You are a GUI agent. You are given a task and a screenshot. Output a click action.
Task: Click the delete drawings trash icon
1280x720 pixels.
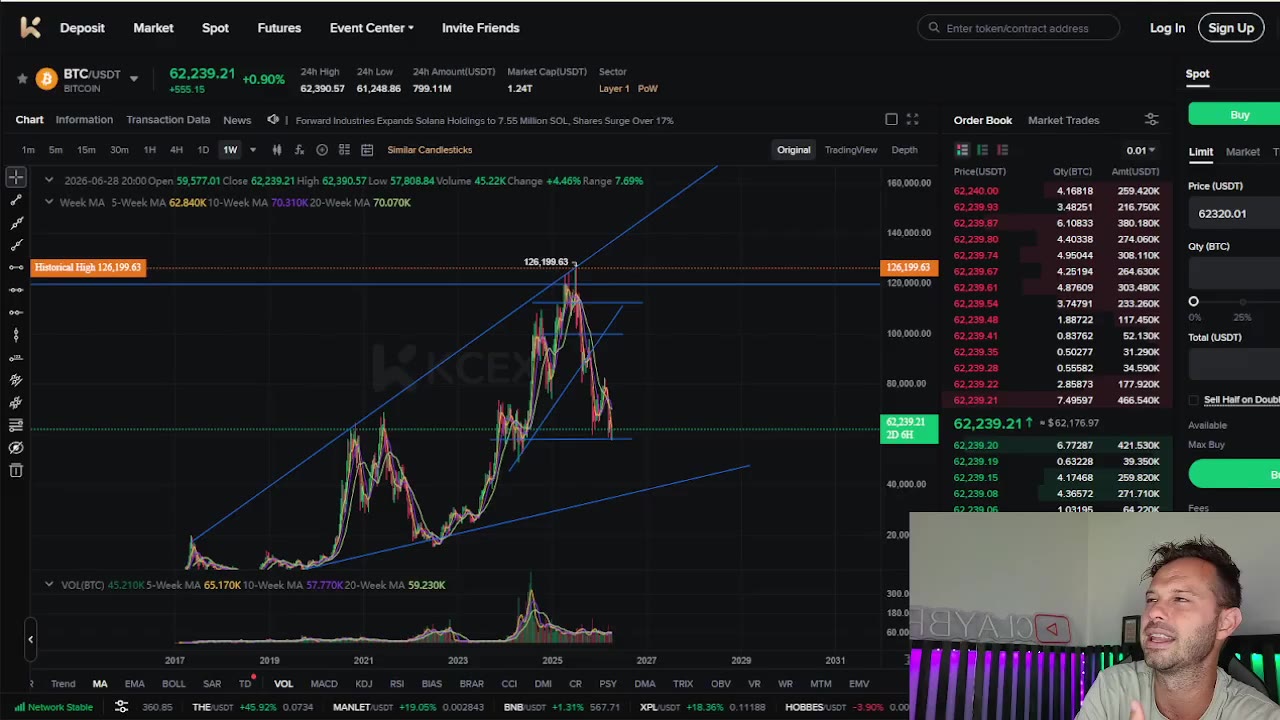point(16,471)
